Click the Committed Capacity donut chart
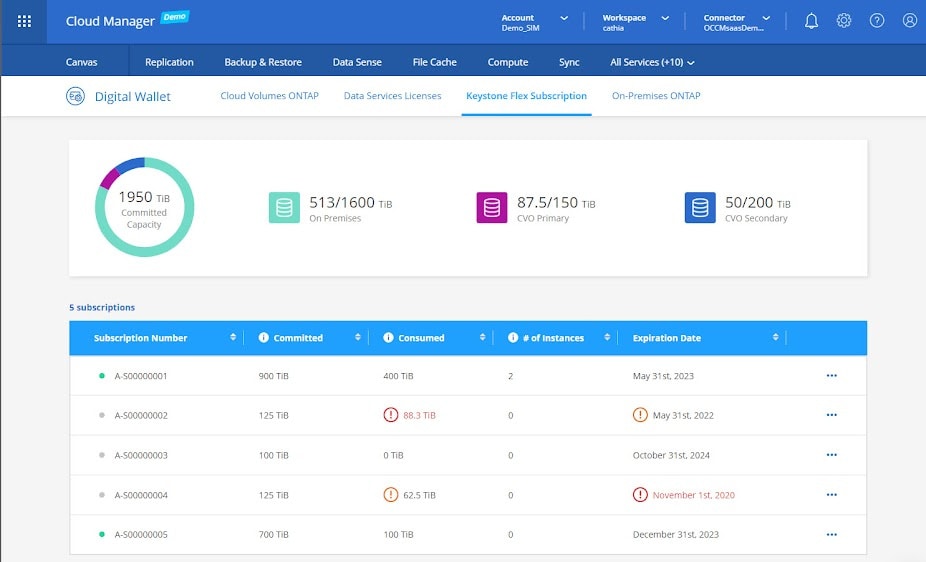Screen dimensions: 926x562 click(145, 207)
